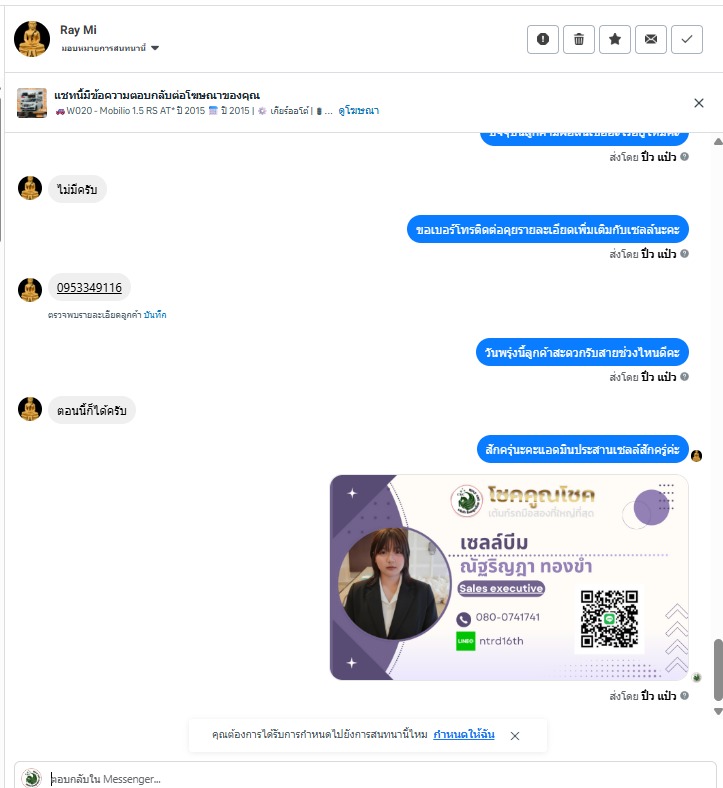Star this conversation with the star icon
Image resolution: width=723 pixels, height=788 pixels.
point(615,39)
